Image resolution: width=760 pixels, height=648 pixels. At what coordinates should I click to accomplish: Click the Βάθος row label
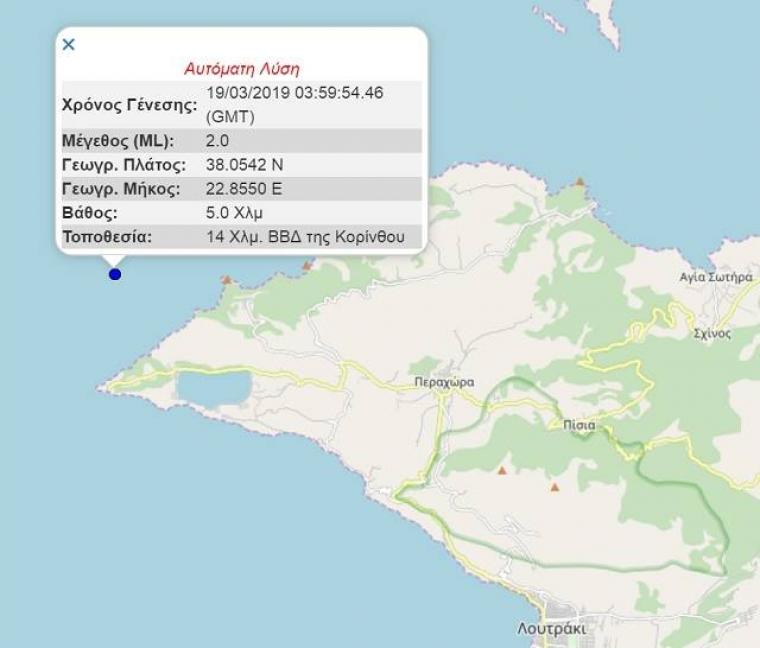pyautogui.click(x=90, y=213)
